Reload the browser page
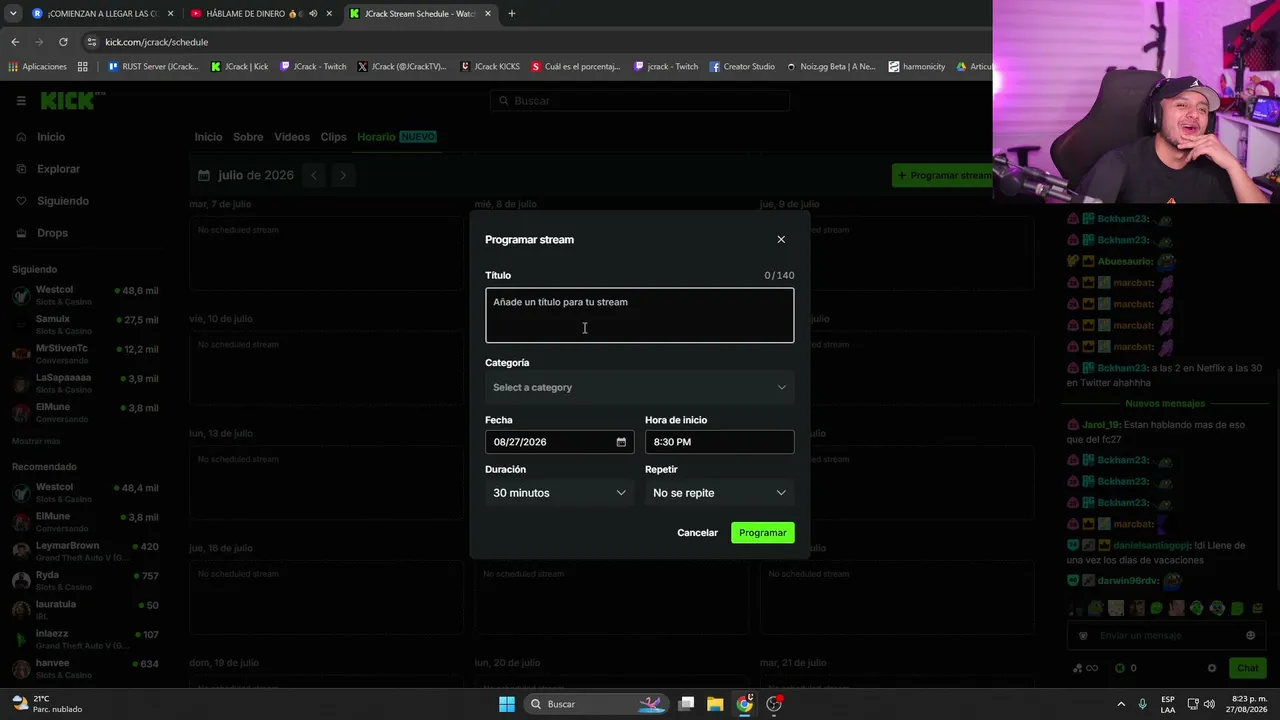Viewport: 1280px width, 720px height. coord(63,42)
